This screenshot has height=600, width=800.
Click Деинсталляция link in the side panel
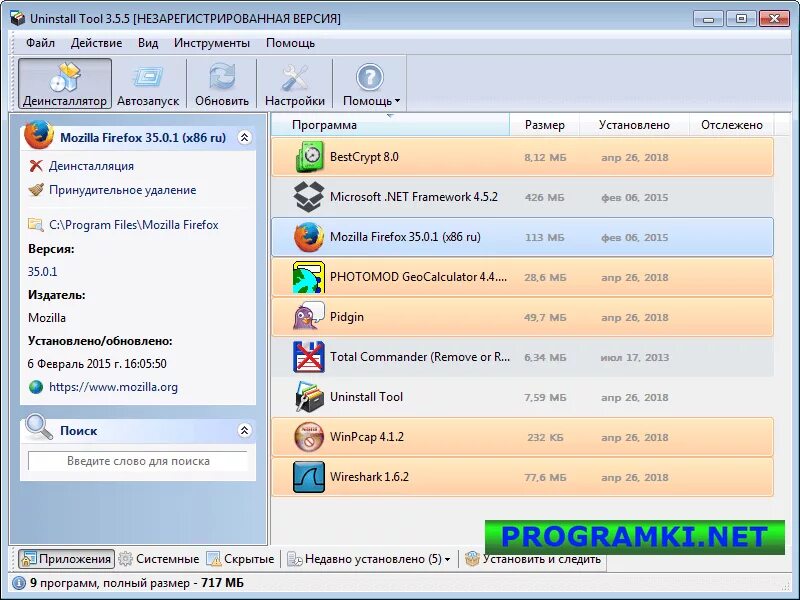pos(91,166)
